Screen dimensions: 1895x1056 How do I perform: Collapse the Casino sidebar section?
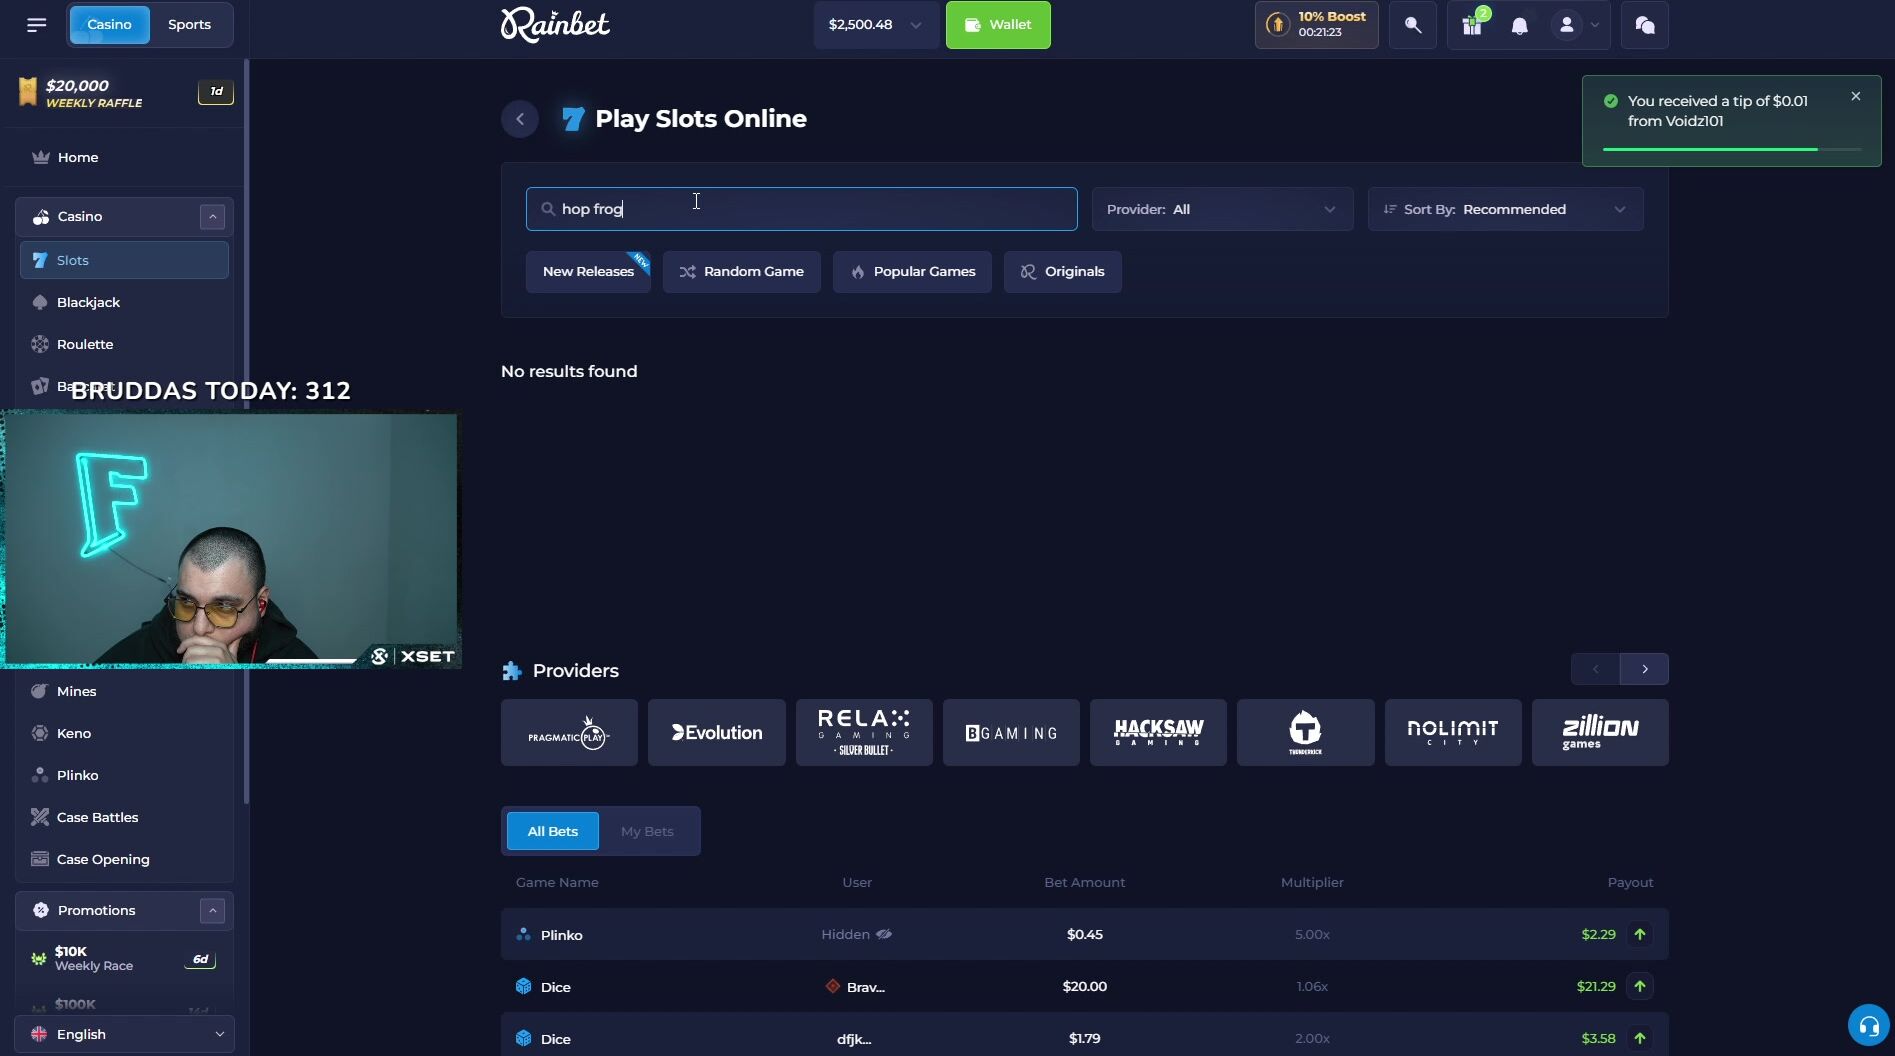[212, 217]
